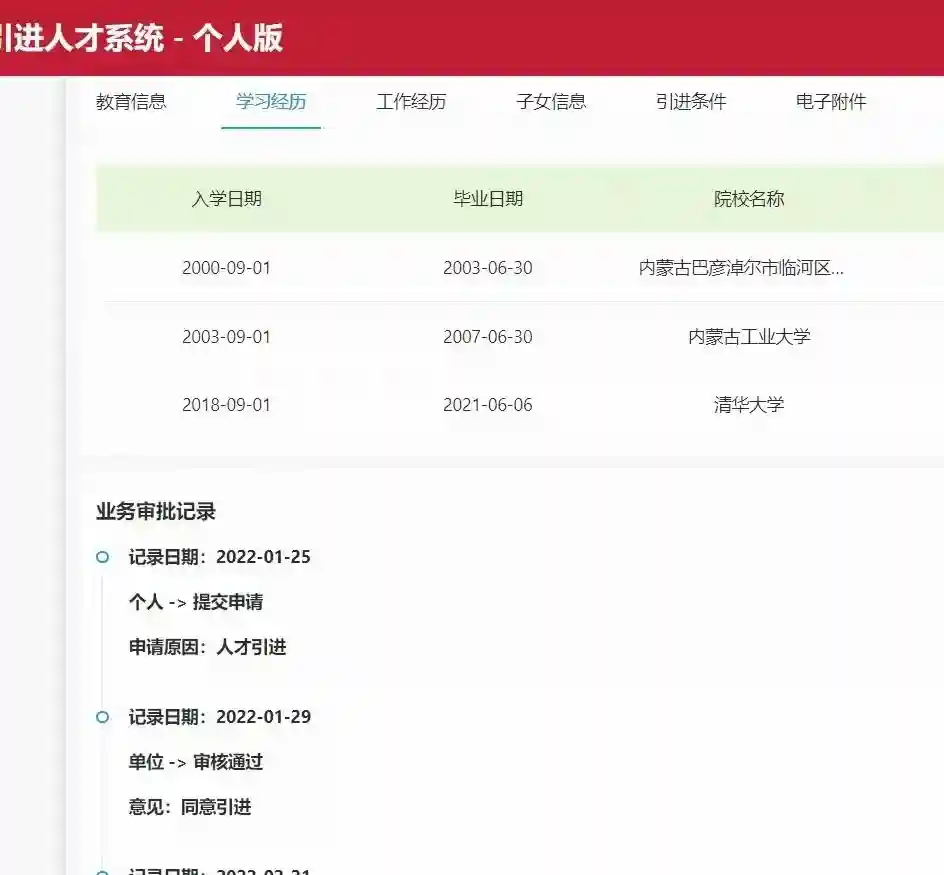This screenshot has height=875, width=944.
Task: Click the 毕业日期 column header
Action: tap(488, 198)
